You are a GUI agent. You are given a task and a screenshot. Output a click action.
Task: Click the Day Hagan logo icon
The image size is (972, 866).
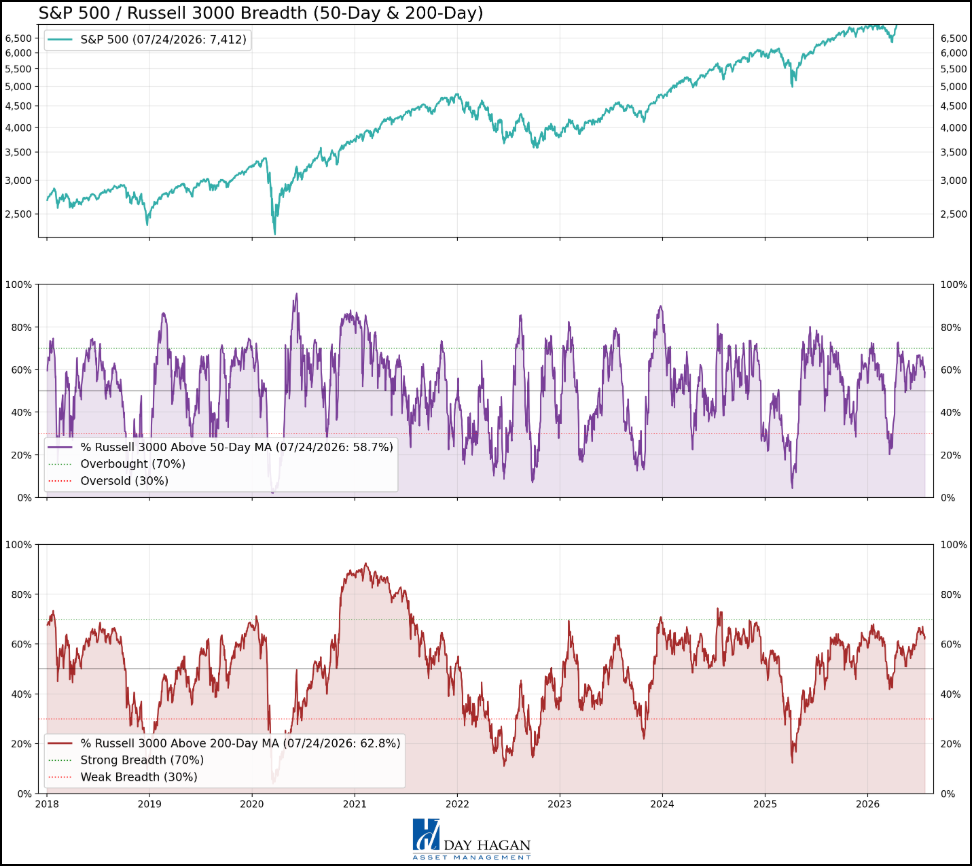click(426, 834)
